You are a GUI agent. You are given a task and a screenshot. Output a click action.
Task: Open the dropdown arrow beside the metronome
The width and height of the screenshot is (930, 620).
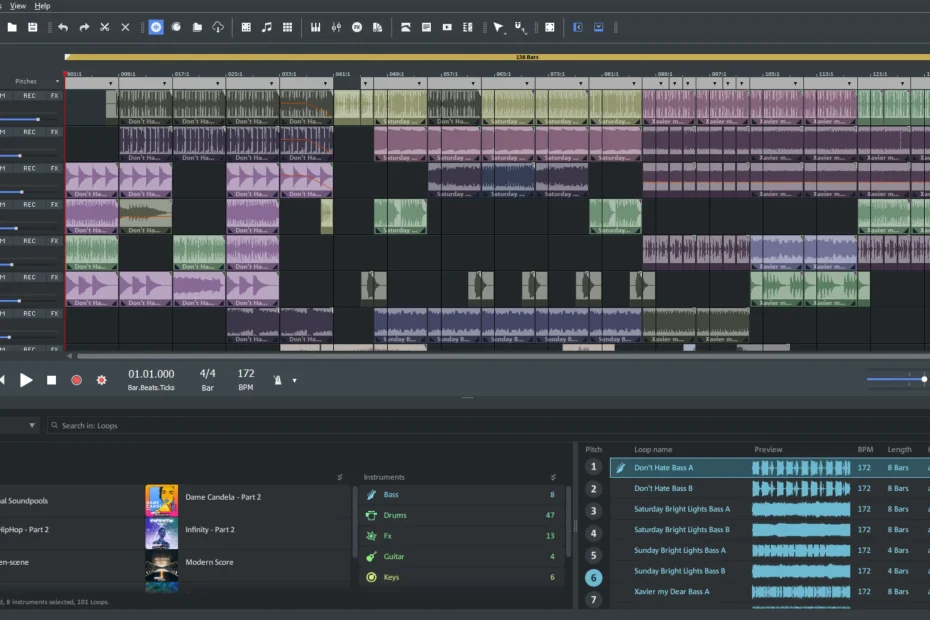294,381
